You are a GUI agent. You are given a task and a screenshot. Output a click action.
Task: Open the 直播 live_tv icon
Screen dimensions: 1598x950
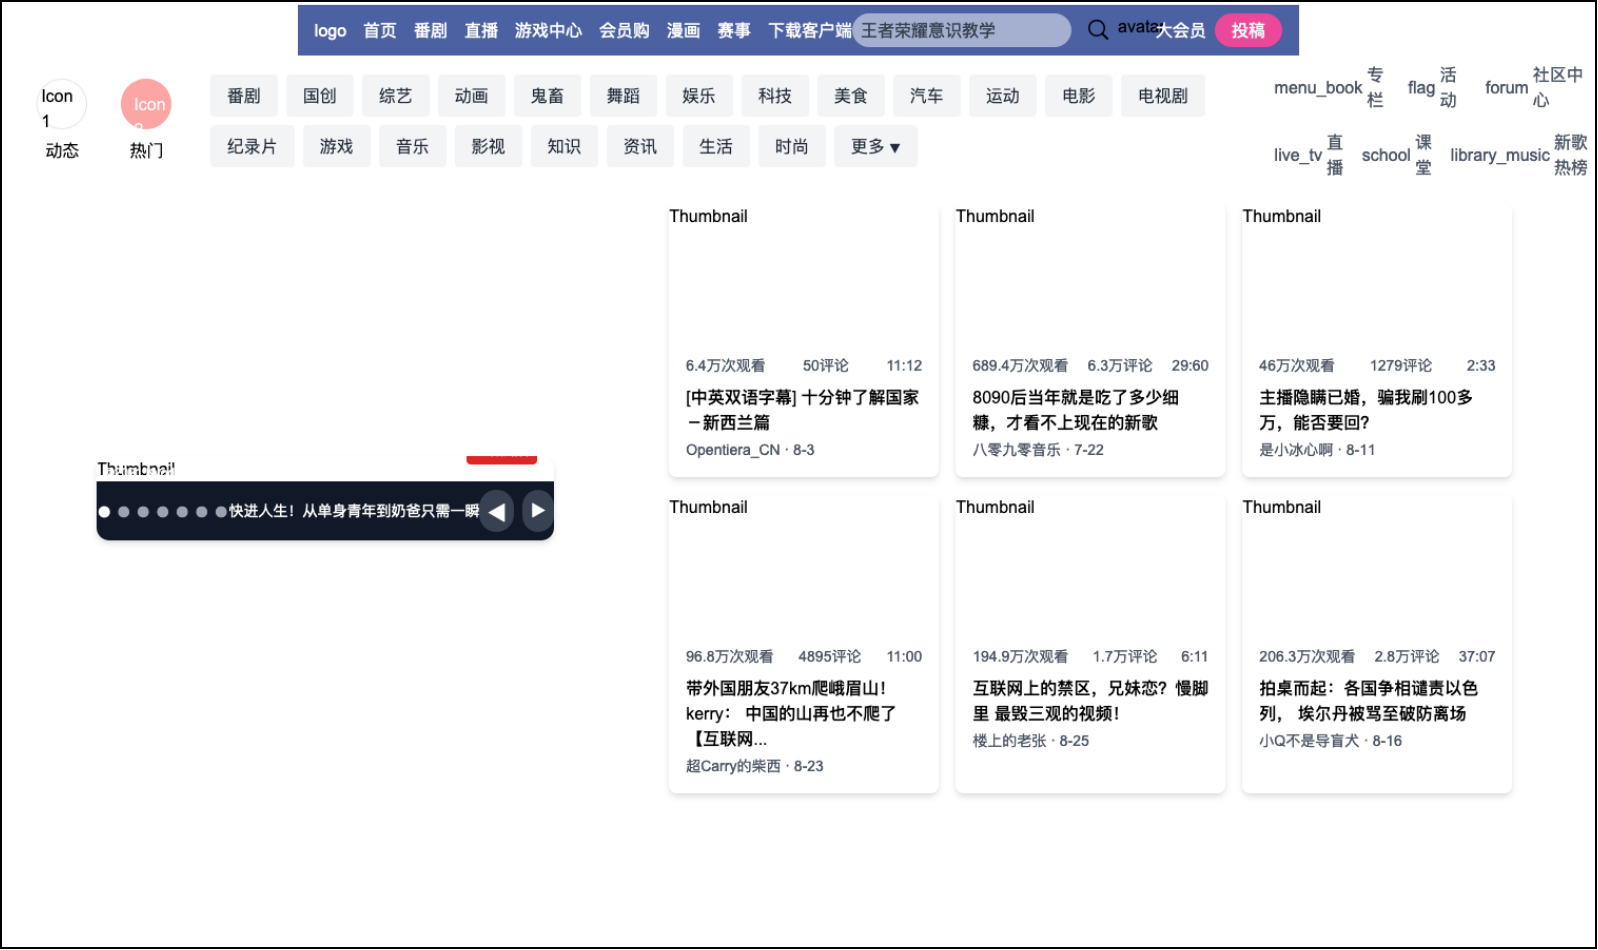click(x=1297, y=155)
